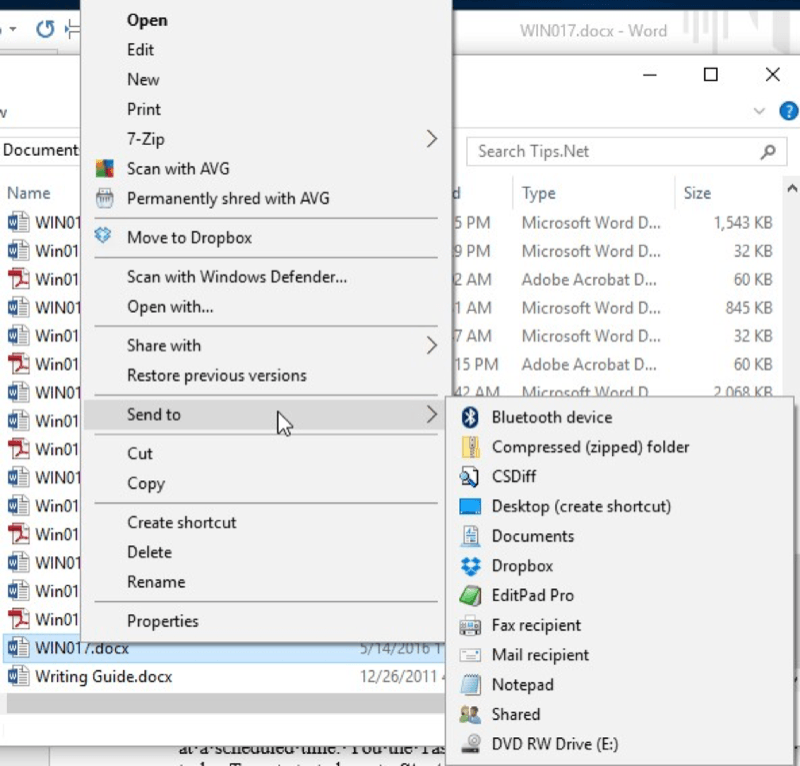
Task: Click the AVG icon beside Scan with AVG
Action: pos(105,168)
